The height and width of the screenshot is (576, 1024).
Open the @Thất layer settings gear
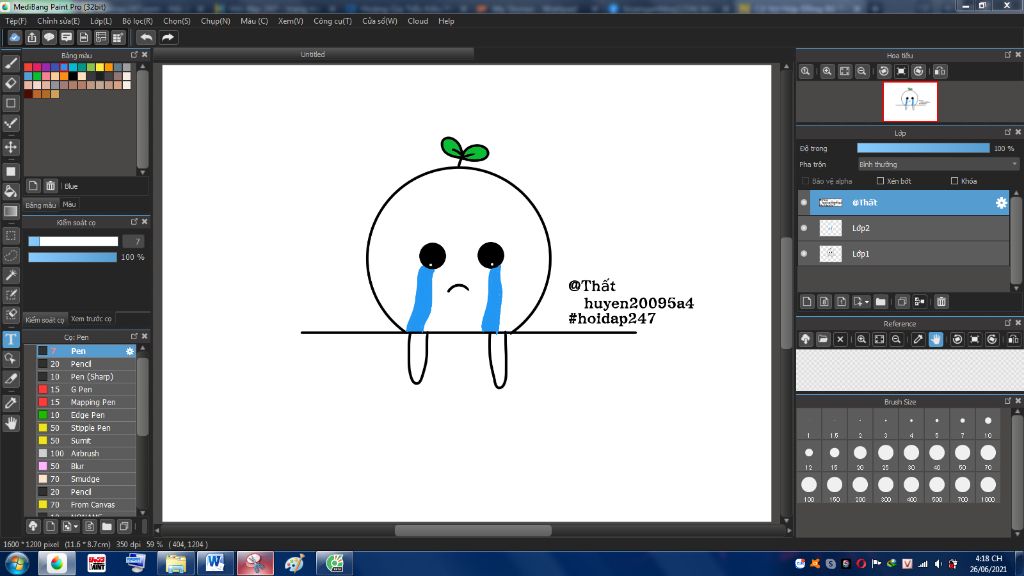1001,203
